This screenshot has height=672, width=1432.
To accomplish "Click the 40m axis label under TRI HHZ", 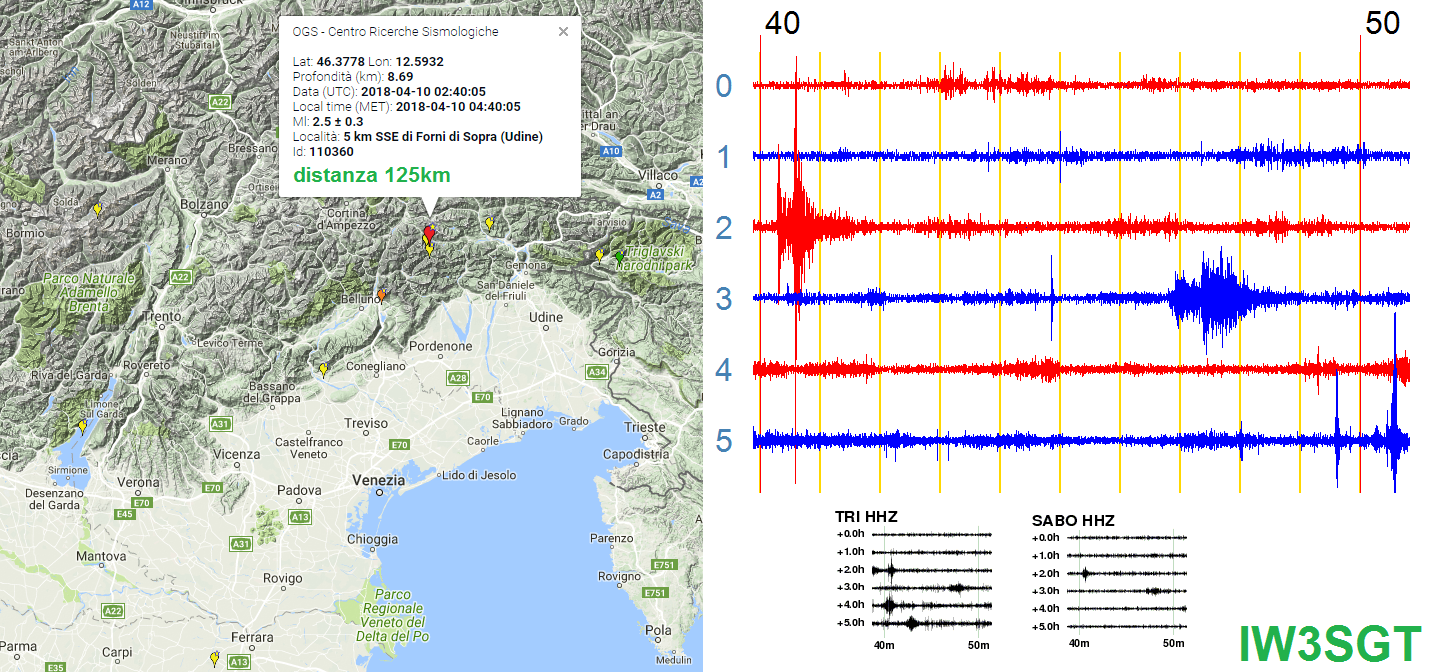I will point(883,644).
